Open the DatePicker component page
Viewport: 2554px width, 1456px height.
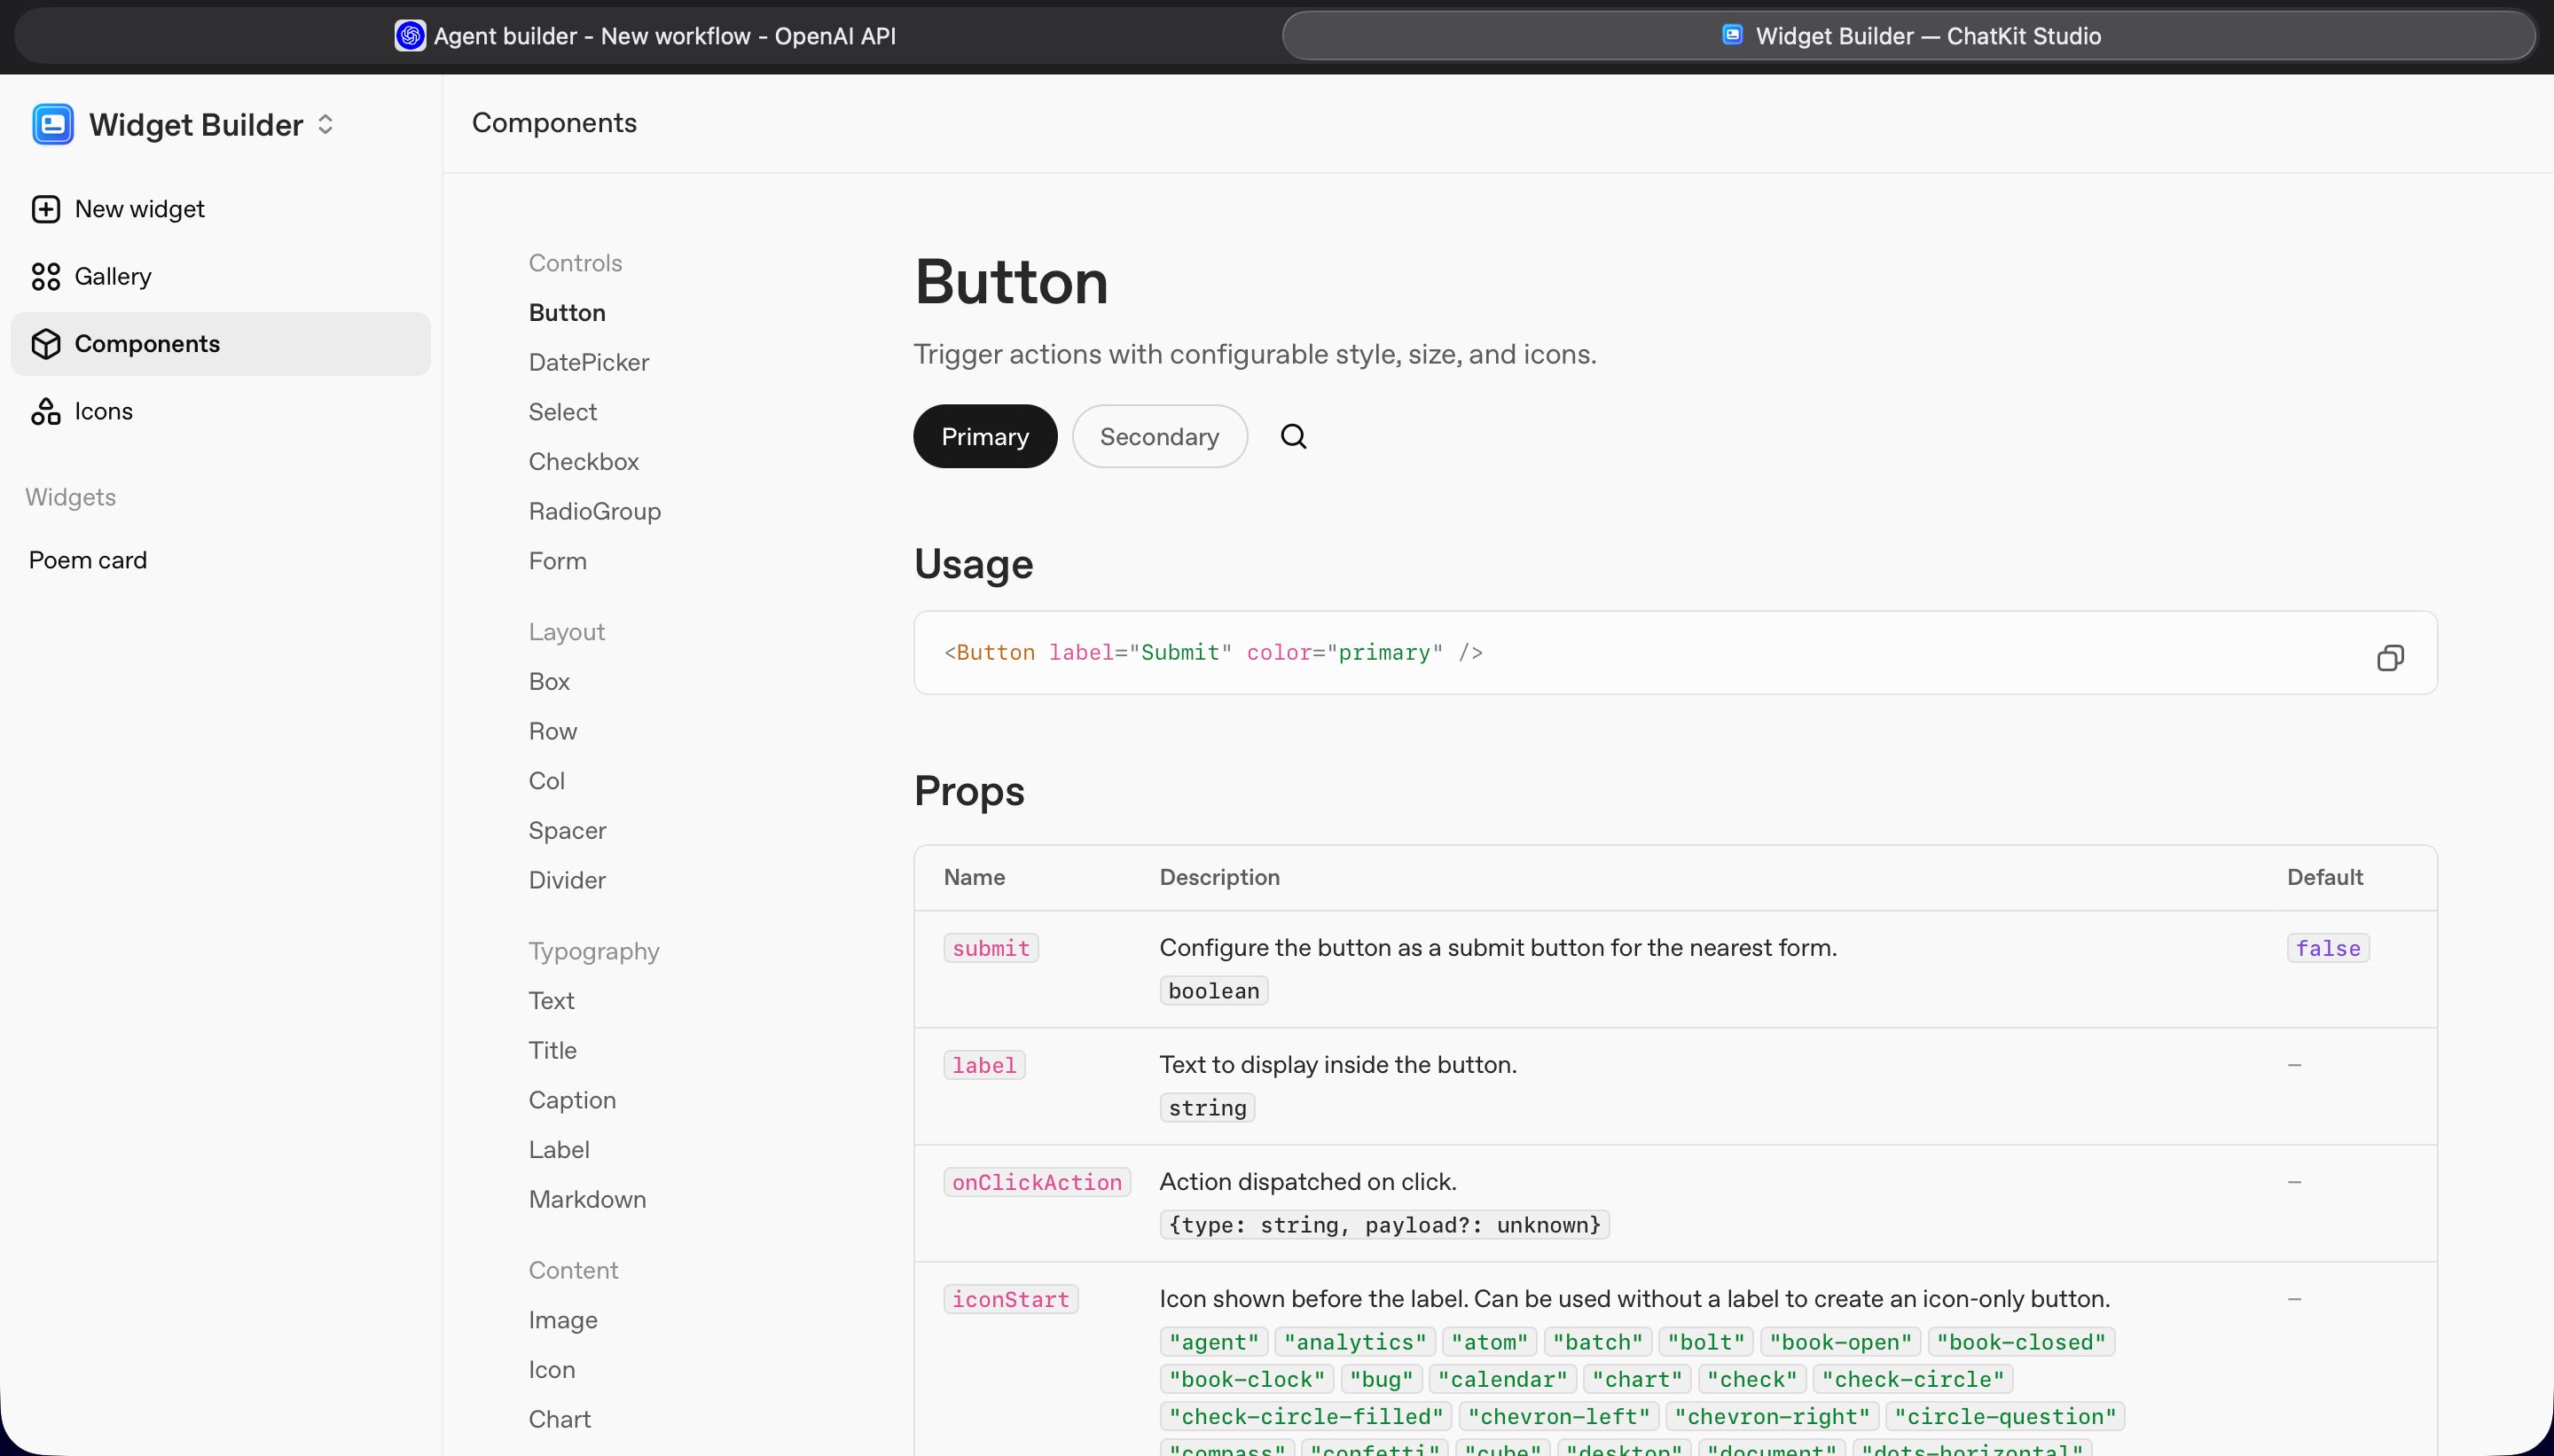click(x=588, y=362)
